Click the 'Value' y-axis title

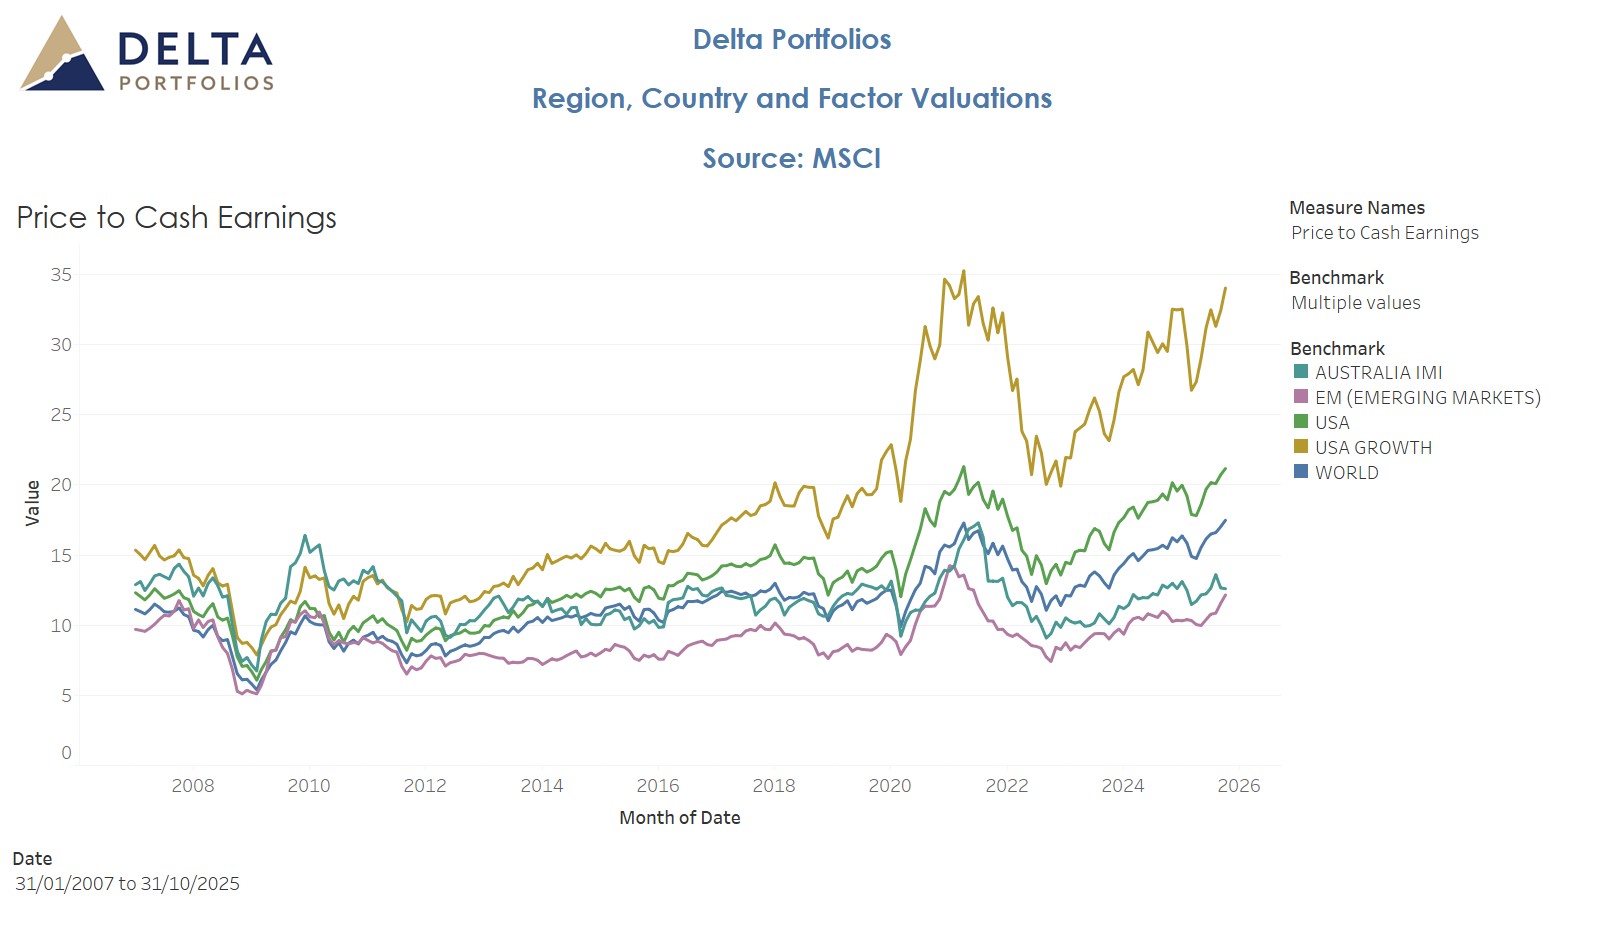pyautogui.click(x=33, y=503)
